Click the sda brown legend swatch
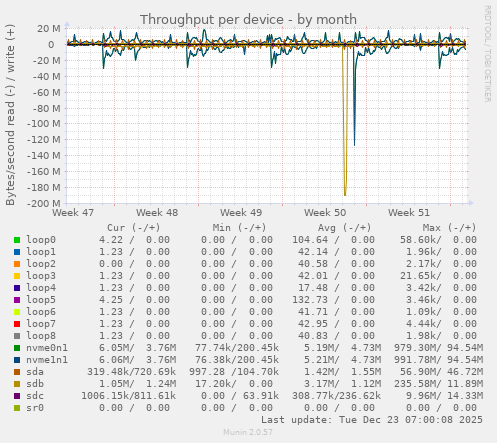 pyautogui.click(x=17, y=372)
